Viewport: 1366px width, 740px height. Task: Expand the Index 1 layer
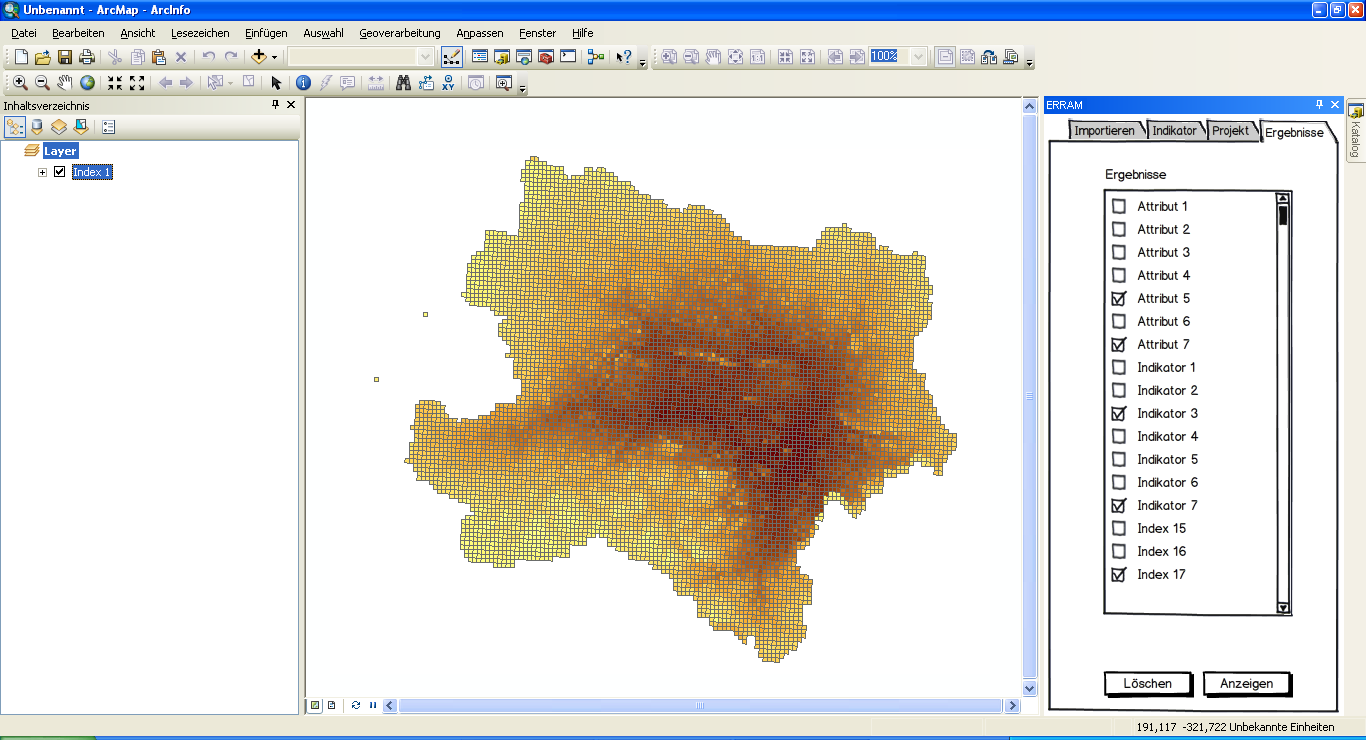pyautogui.click(x=42, y=172)
